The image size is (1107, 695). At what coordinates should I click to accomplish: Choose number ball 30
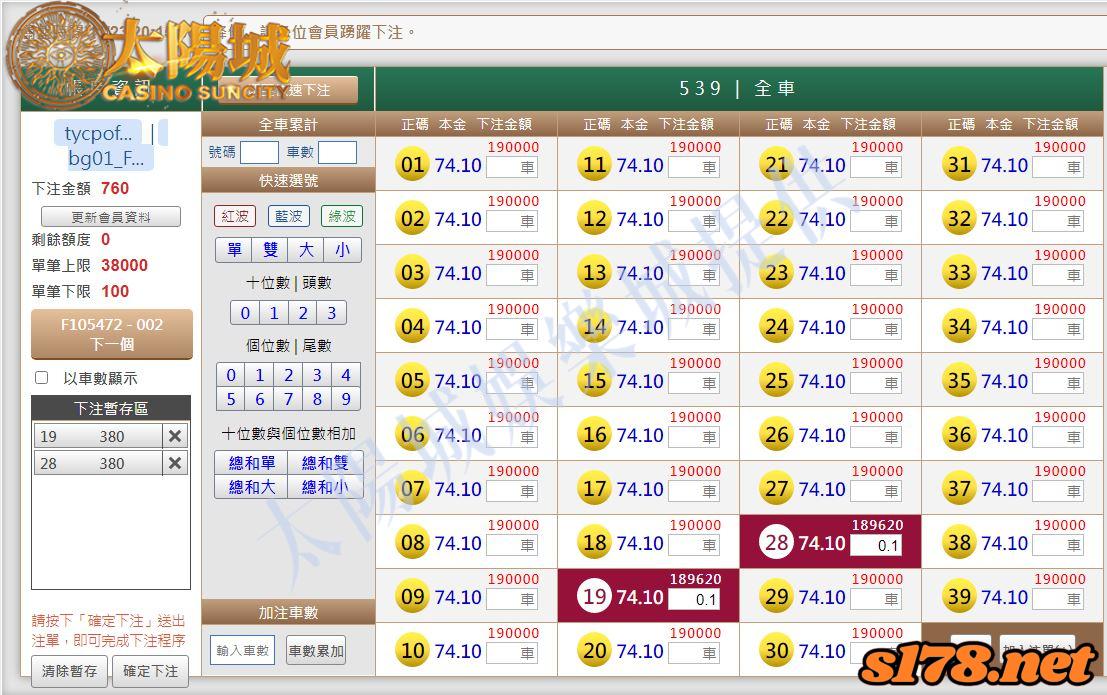(777, 651)
